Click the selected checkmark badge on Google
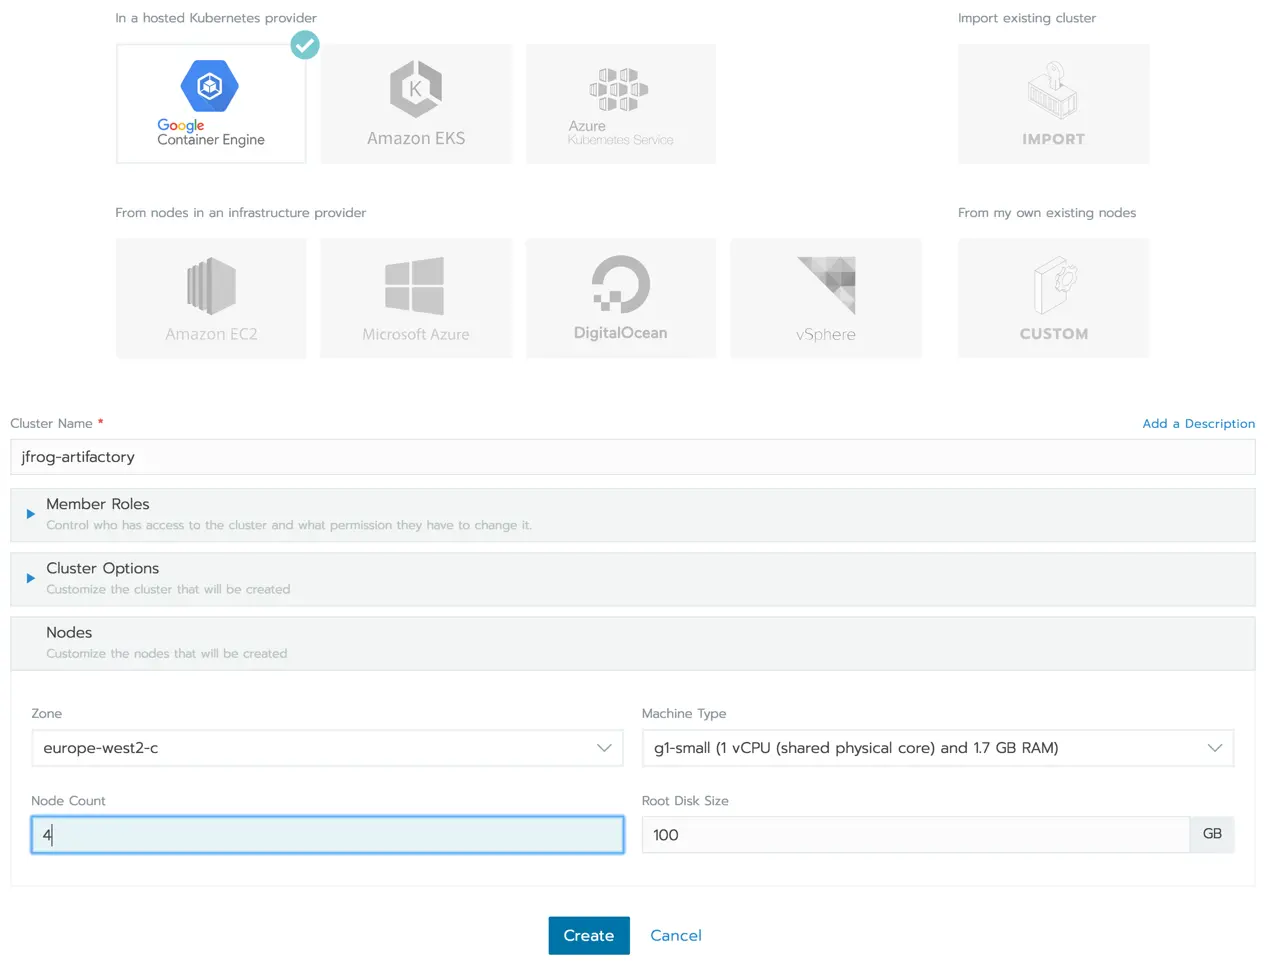This screenshot has width=1268, height=961. pyautogui.click(x=305, y=45)
